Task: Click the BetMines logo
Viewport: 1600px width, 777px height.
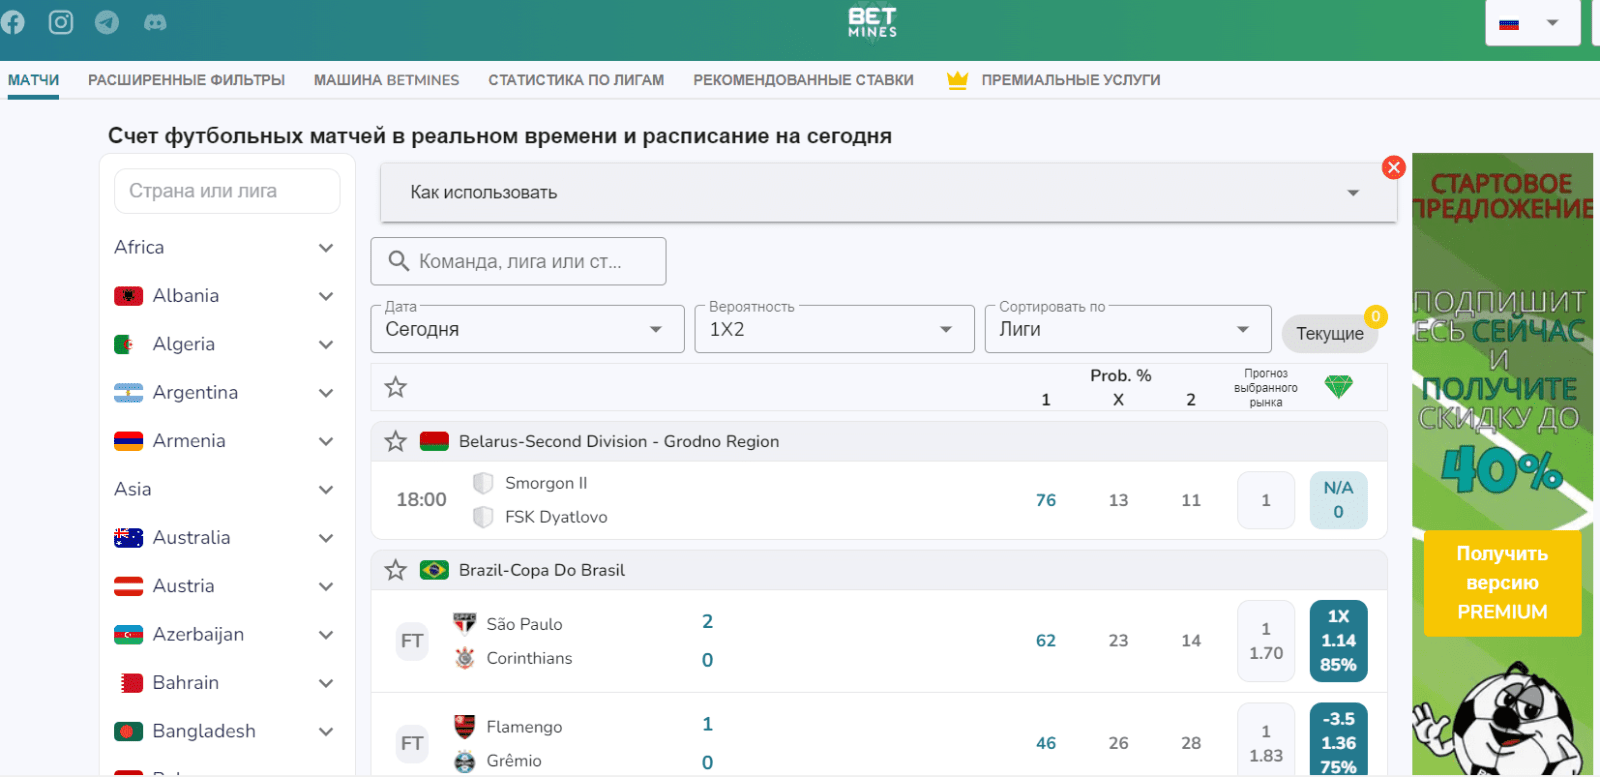Action: (x=872, y=22)
